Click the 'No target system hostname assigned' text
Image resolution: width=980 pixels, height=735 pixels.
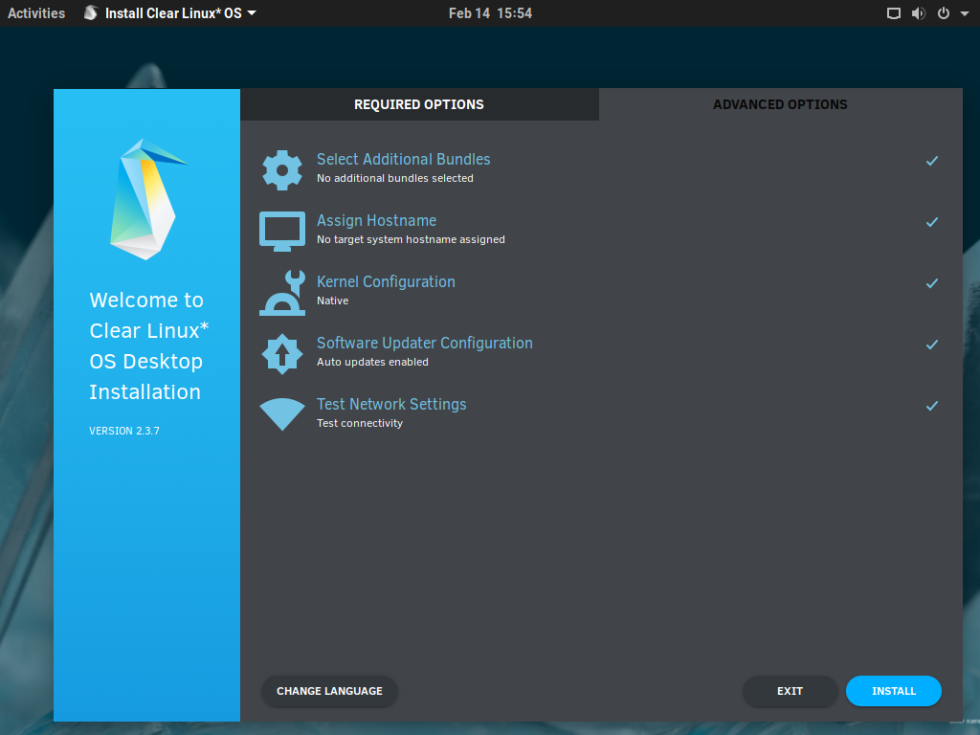411,239
